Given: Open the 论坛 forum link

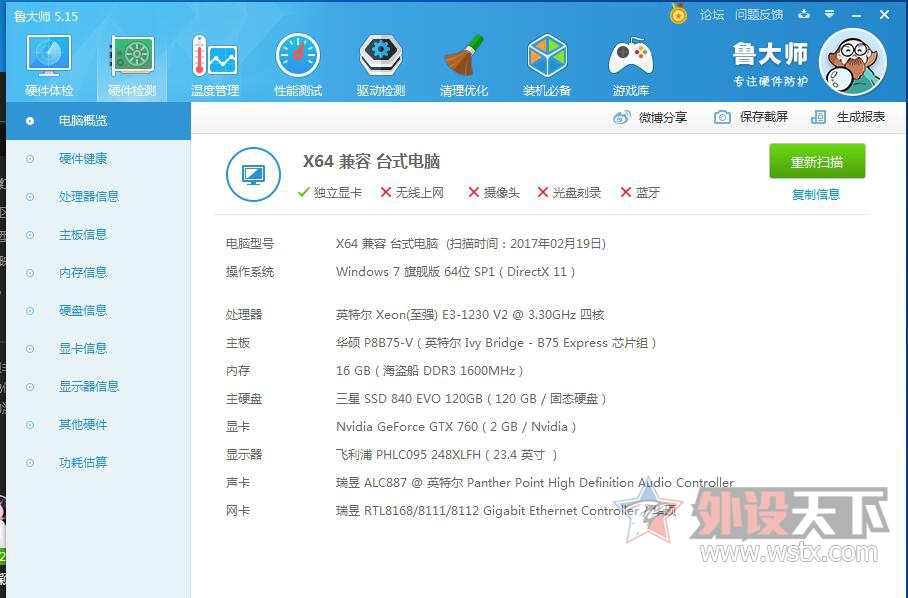Looking at the screenshot, I should (x=712, y=15).
